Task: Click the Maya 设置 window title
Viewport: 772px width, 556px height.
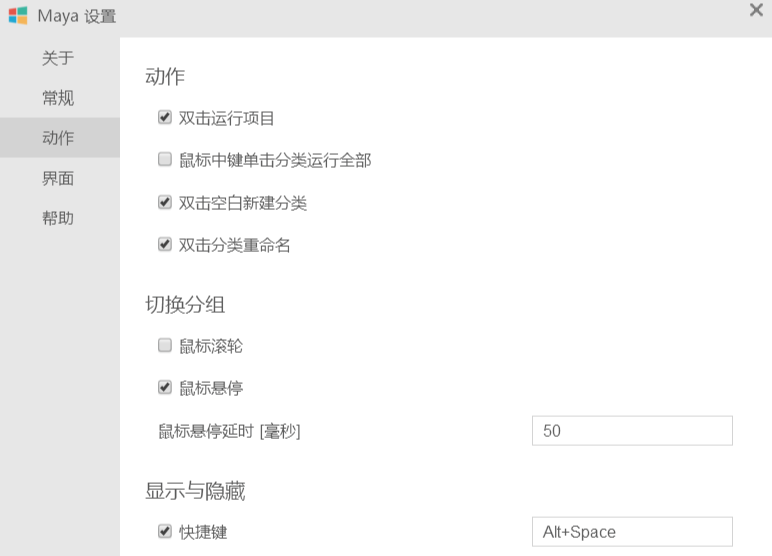Action: 77,16
